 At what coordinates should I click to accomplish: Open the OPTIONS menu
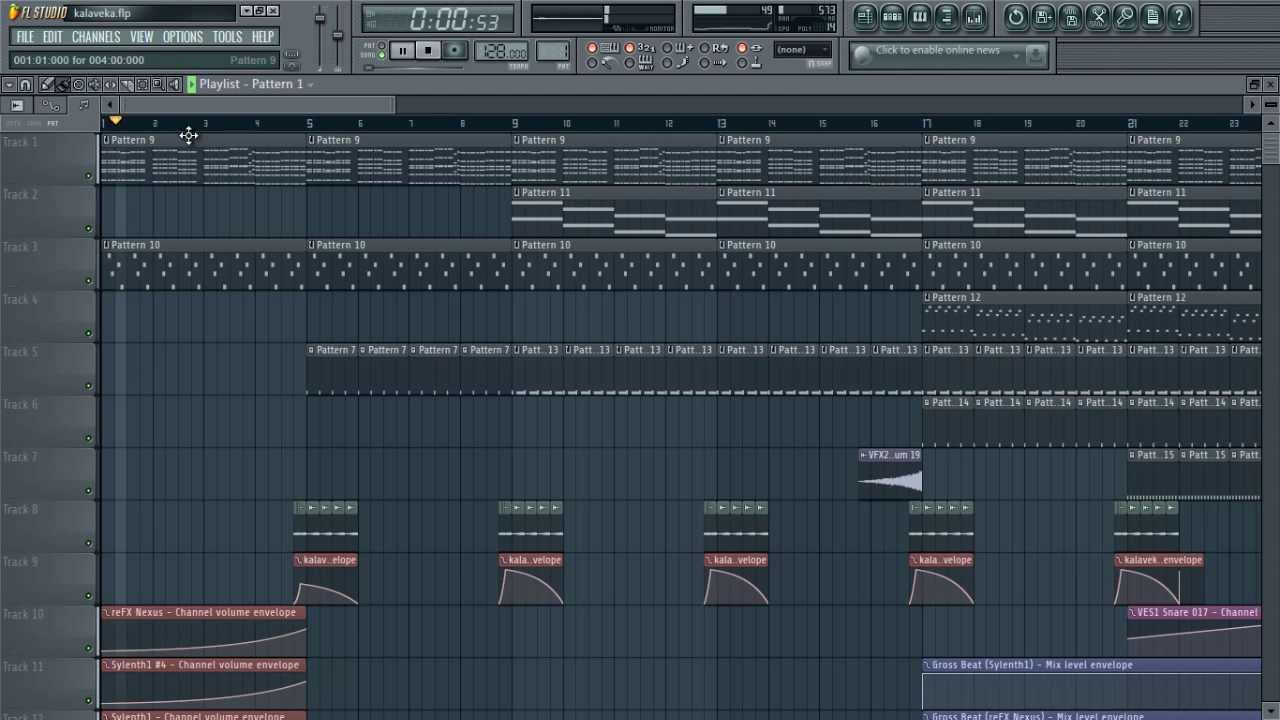(183, 37)
